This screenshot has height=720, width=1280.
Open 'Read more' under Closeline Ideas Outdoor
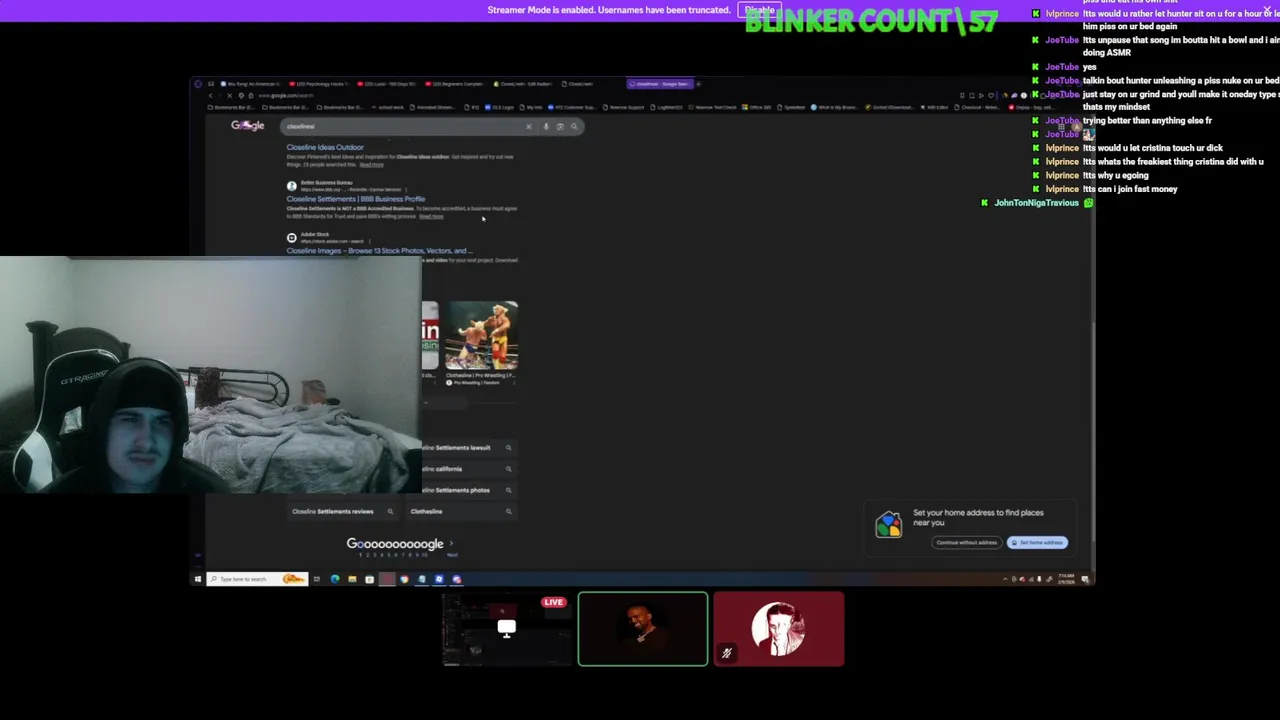pos(371,164)
